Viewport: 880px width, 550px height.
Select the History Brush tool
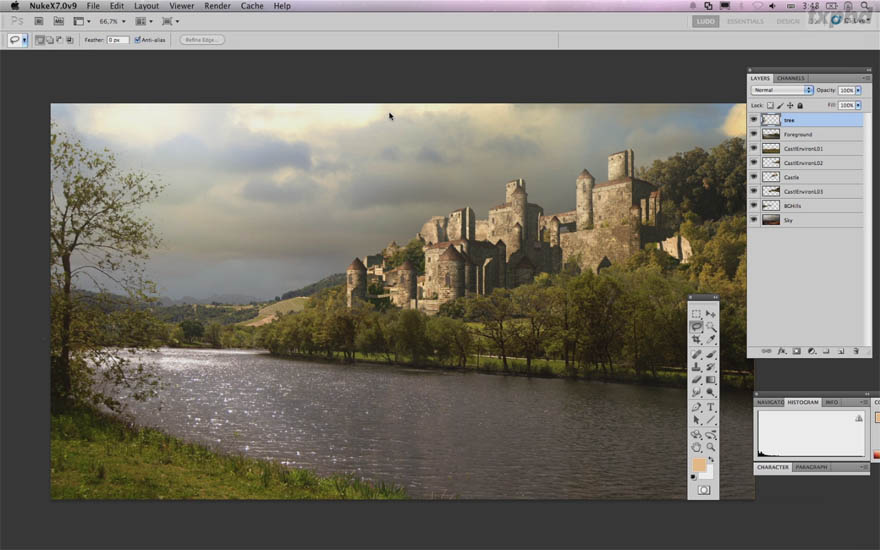pos(711,367)
